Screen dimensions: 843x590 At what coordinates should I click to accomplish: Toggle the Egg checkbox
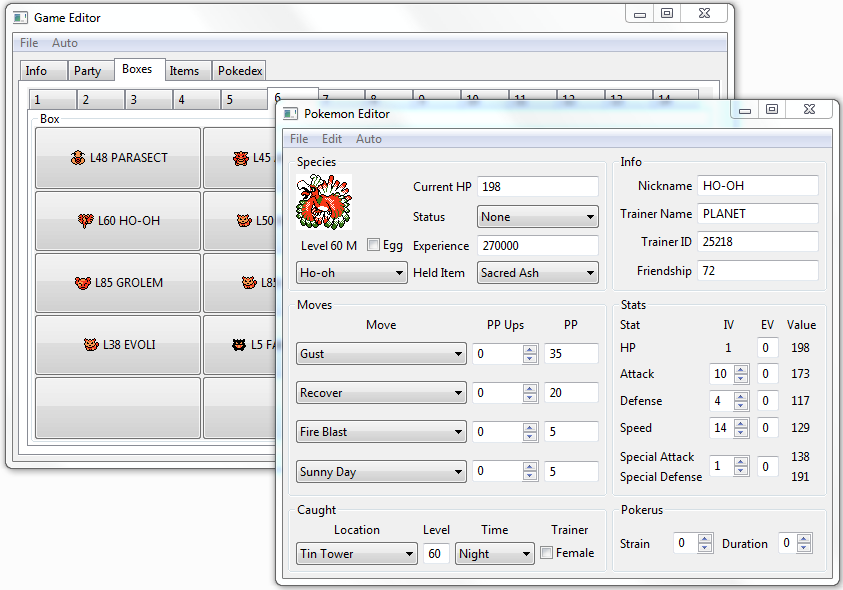click(x=373, y=245)
